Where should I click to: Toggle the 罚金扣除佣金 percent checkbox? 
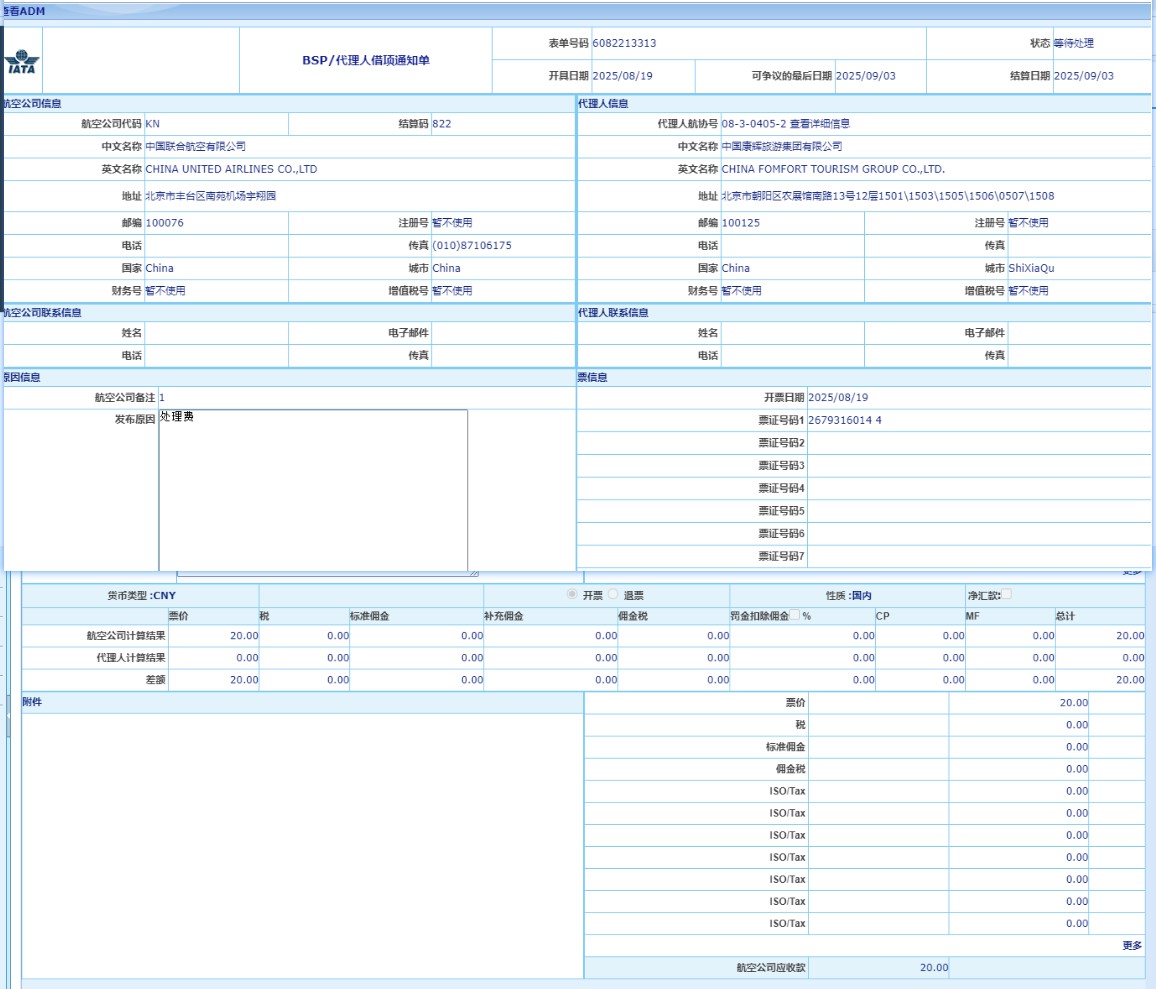[x=795, y=617]
